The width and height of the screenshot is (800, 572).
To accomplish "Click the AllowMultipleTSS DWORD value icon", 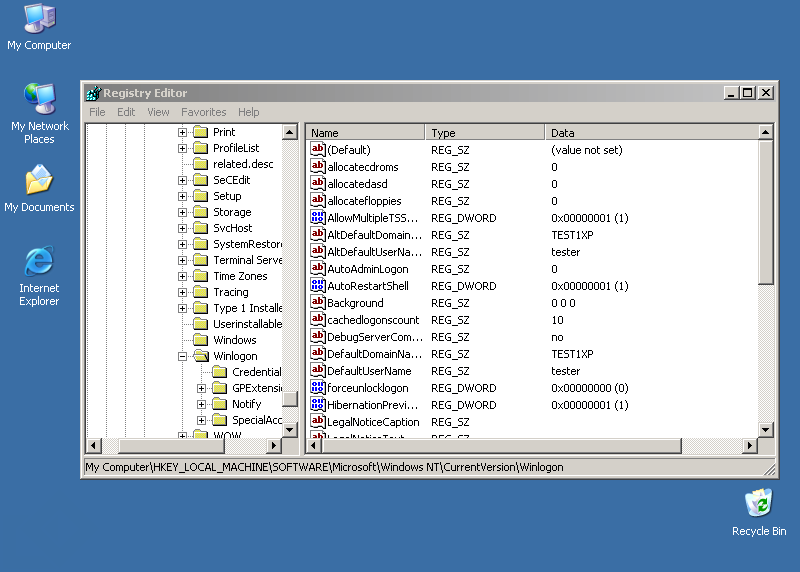I will click(317, 217).
